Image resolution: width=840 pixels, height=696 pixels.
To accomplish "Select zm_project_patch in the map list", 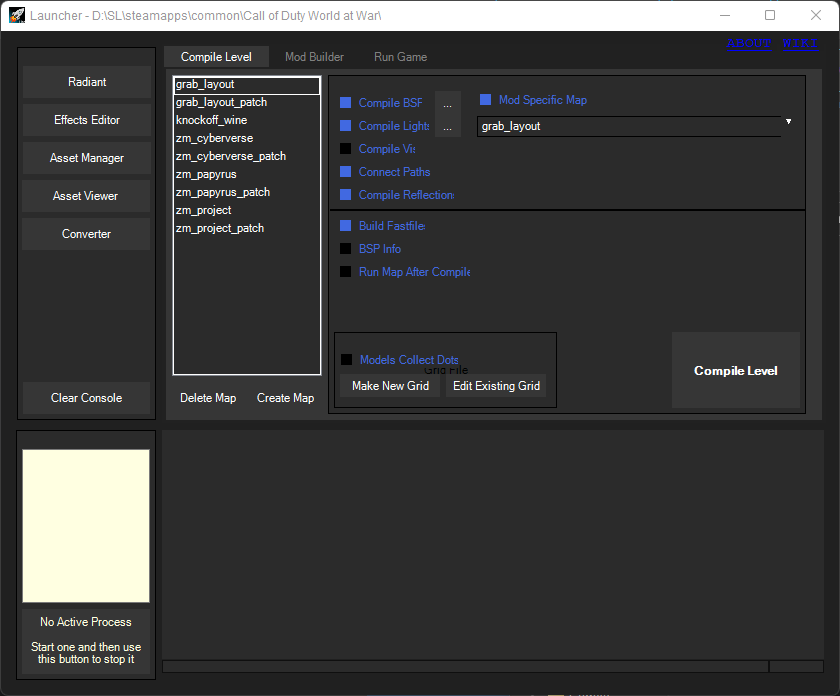I will click(x=247, y=228).
